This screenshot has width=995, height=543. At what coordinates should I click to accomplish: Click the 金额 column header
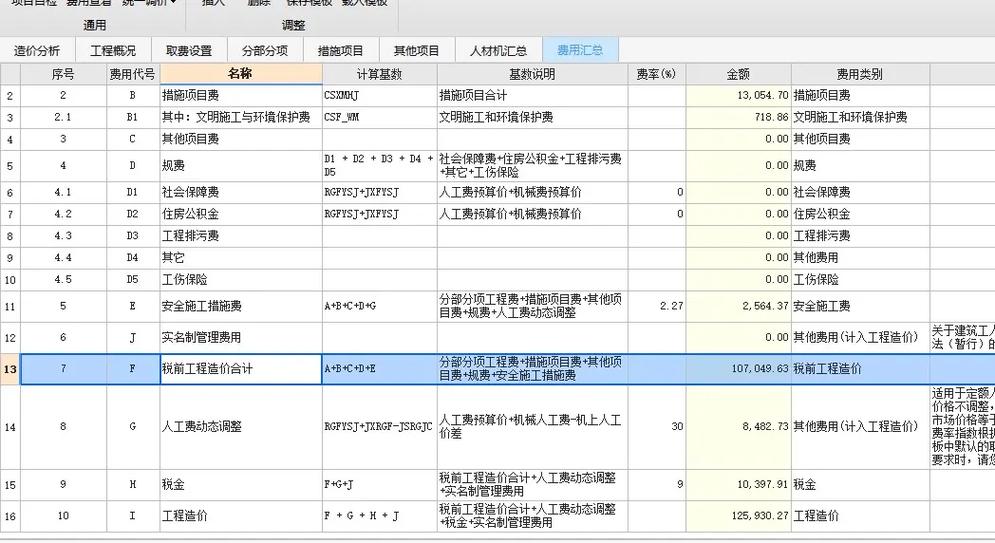(738, 74)
